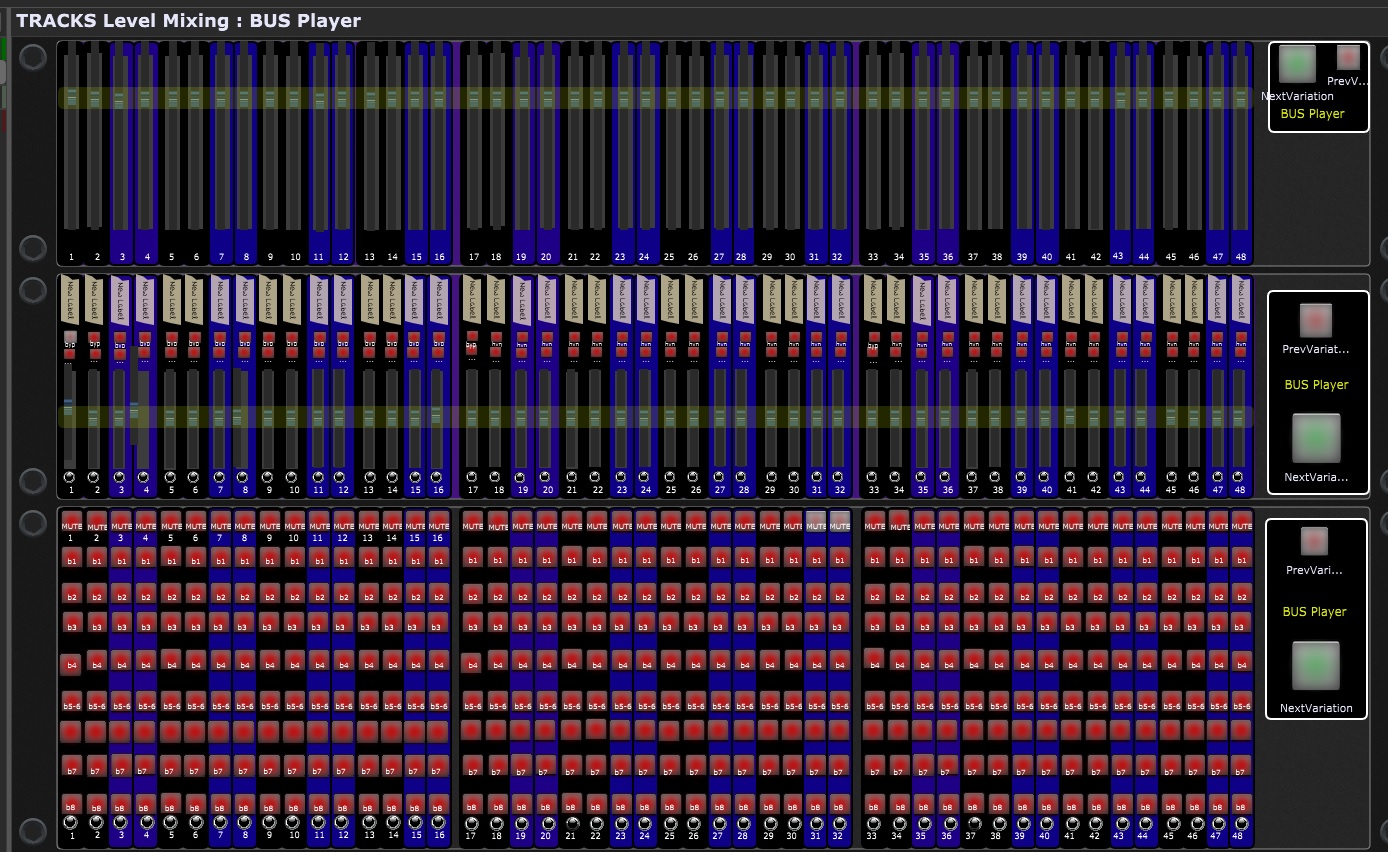This screenshot has width=1388, height=852.
Task: Click the red button labeled PrevV...
Action: point(1348,57)
